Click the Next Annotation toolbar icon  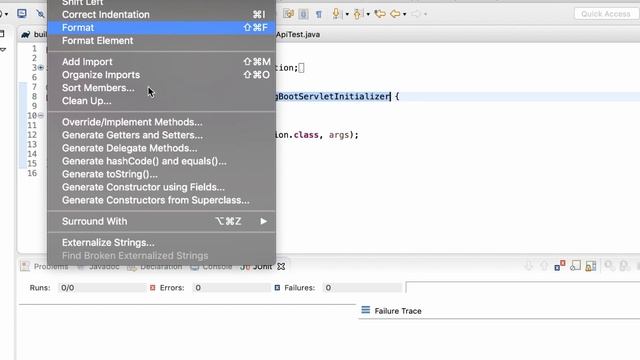point(336,14)
